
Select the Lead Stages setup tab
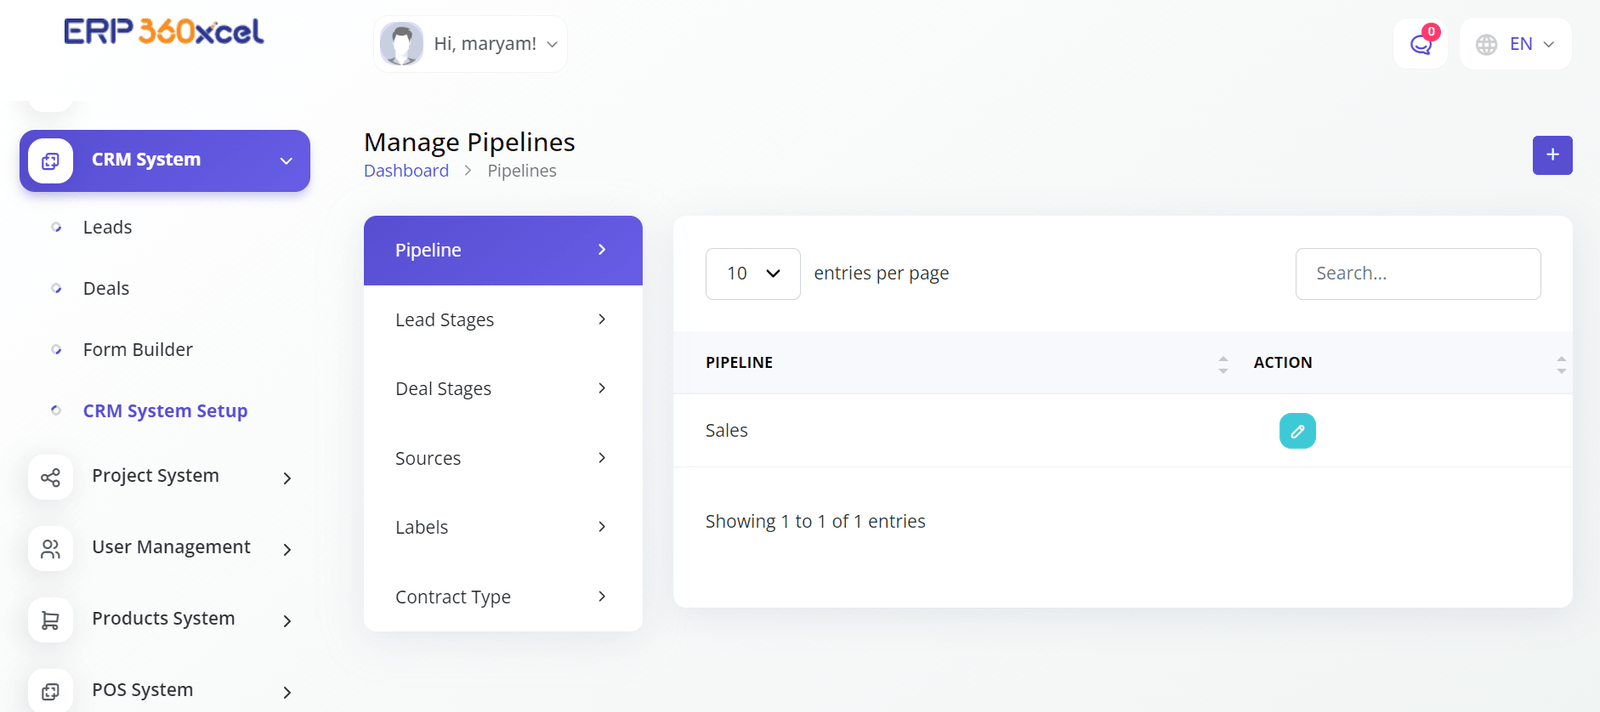(x=502, y=320)
